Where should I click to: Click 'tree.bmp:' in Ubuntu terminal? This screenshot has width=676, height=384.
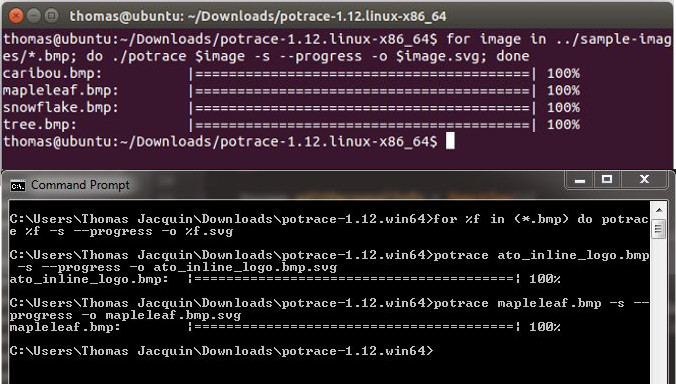coord(40,125)
